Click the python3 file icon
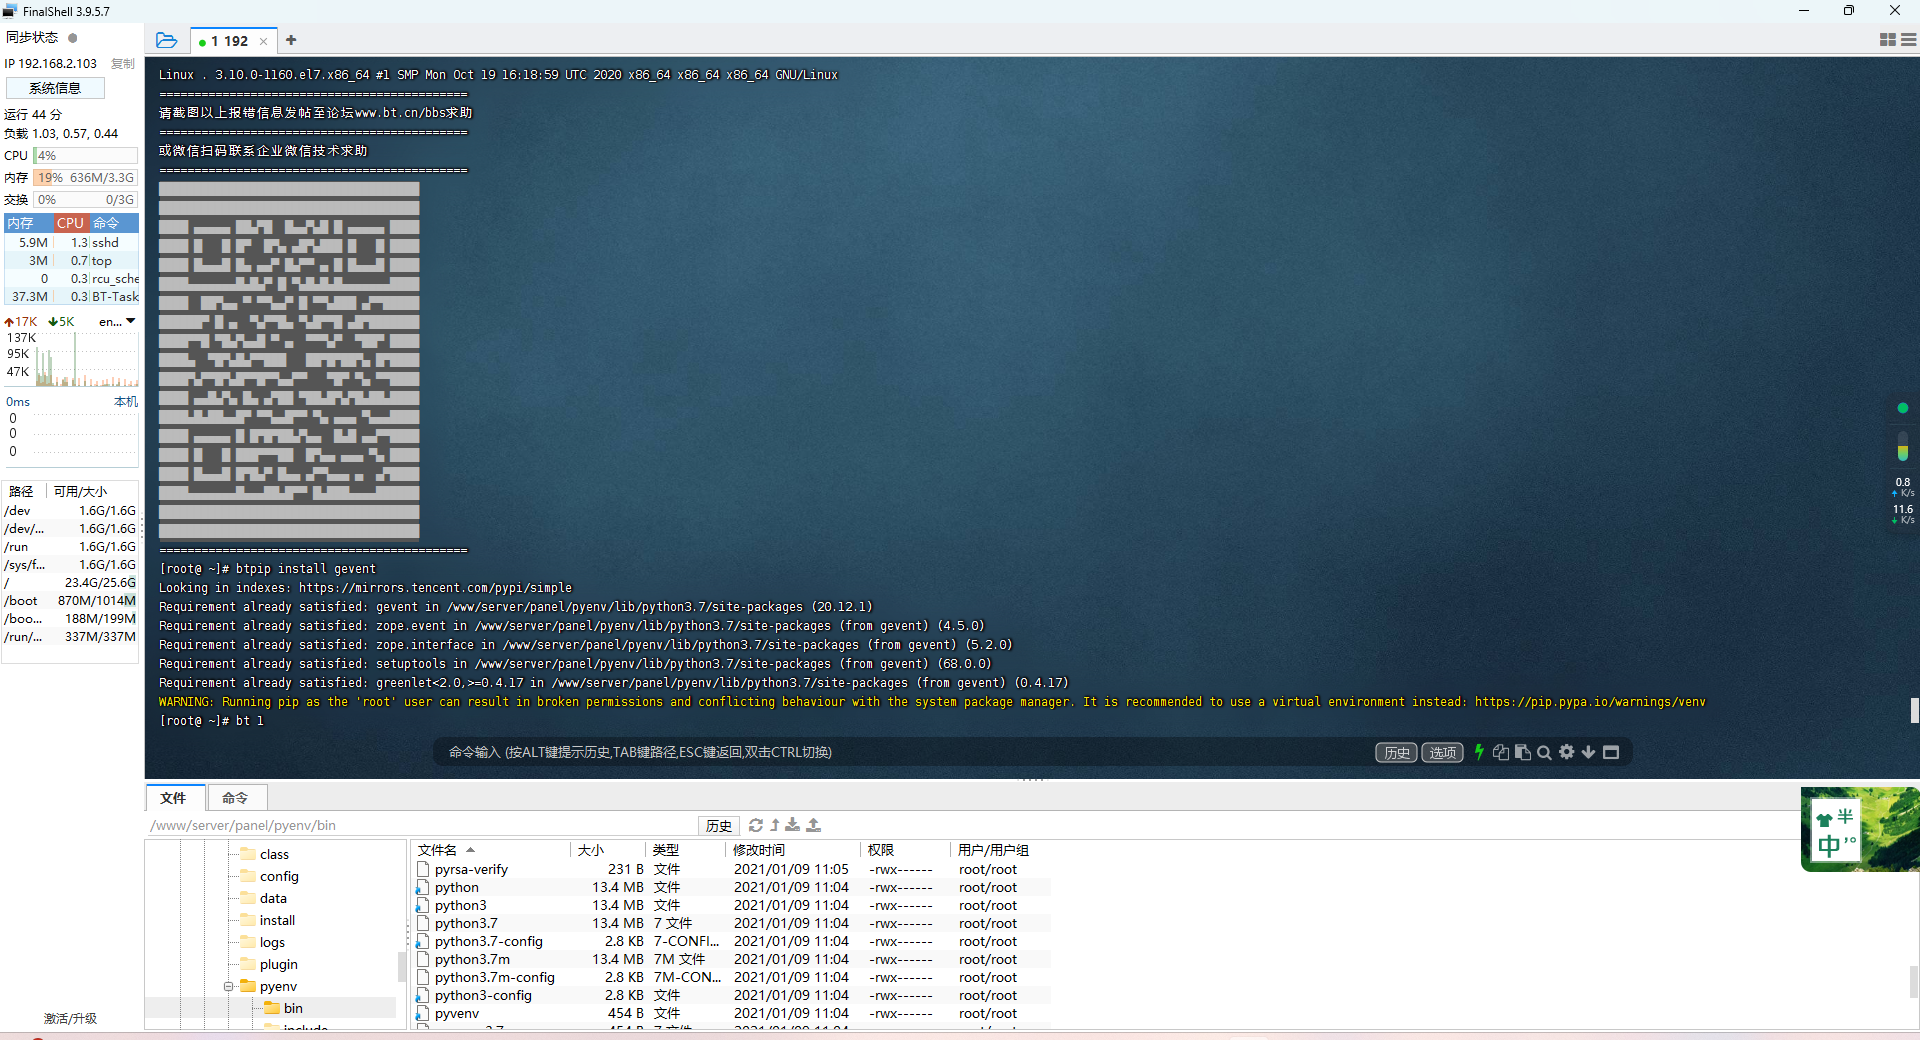Image resolution: width=1920 pixels, height=1040 pixels. pos(423,906)
